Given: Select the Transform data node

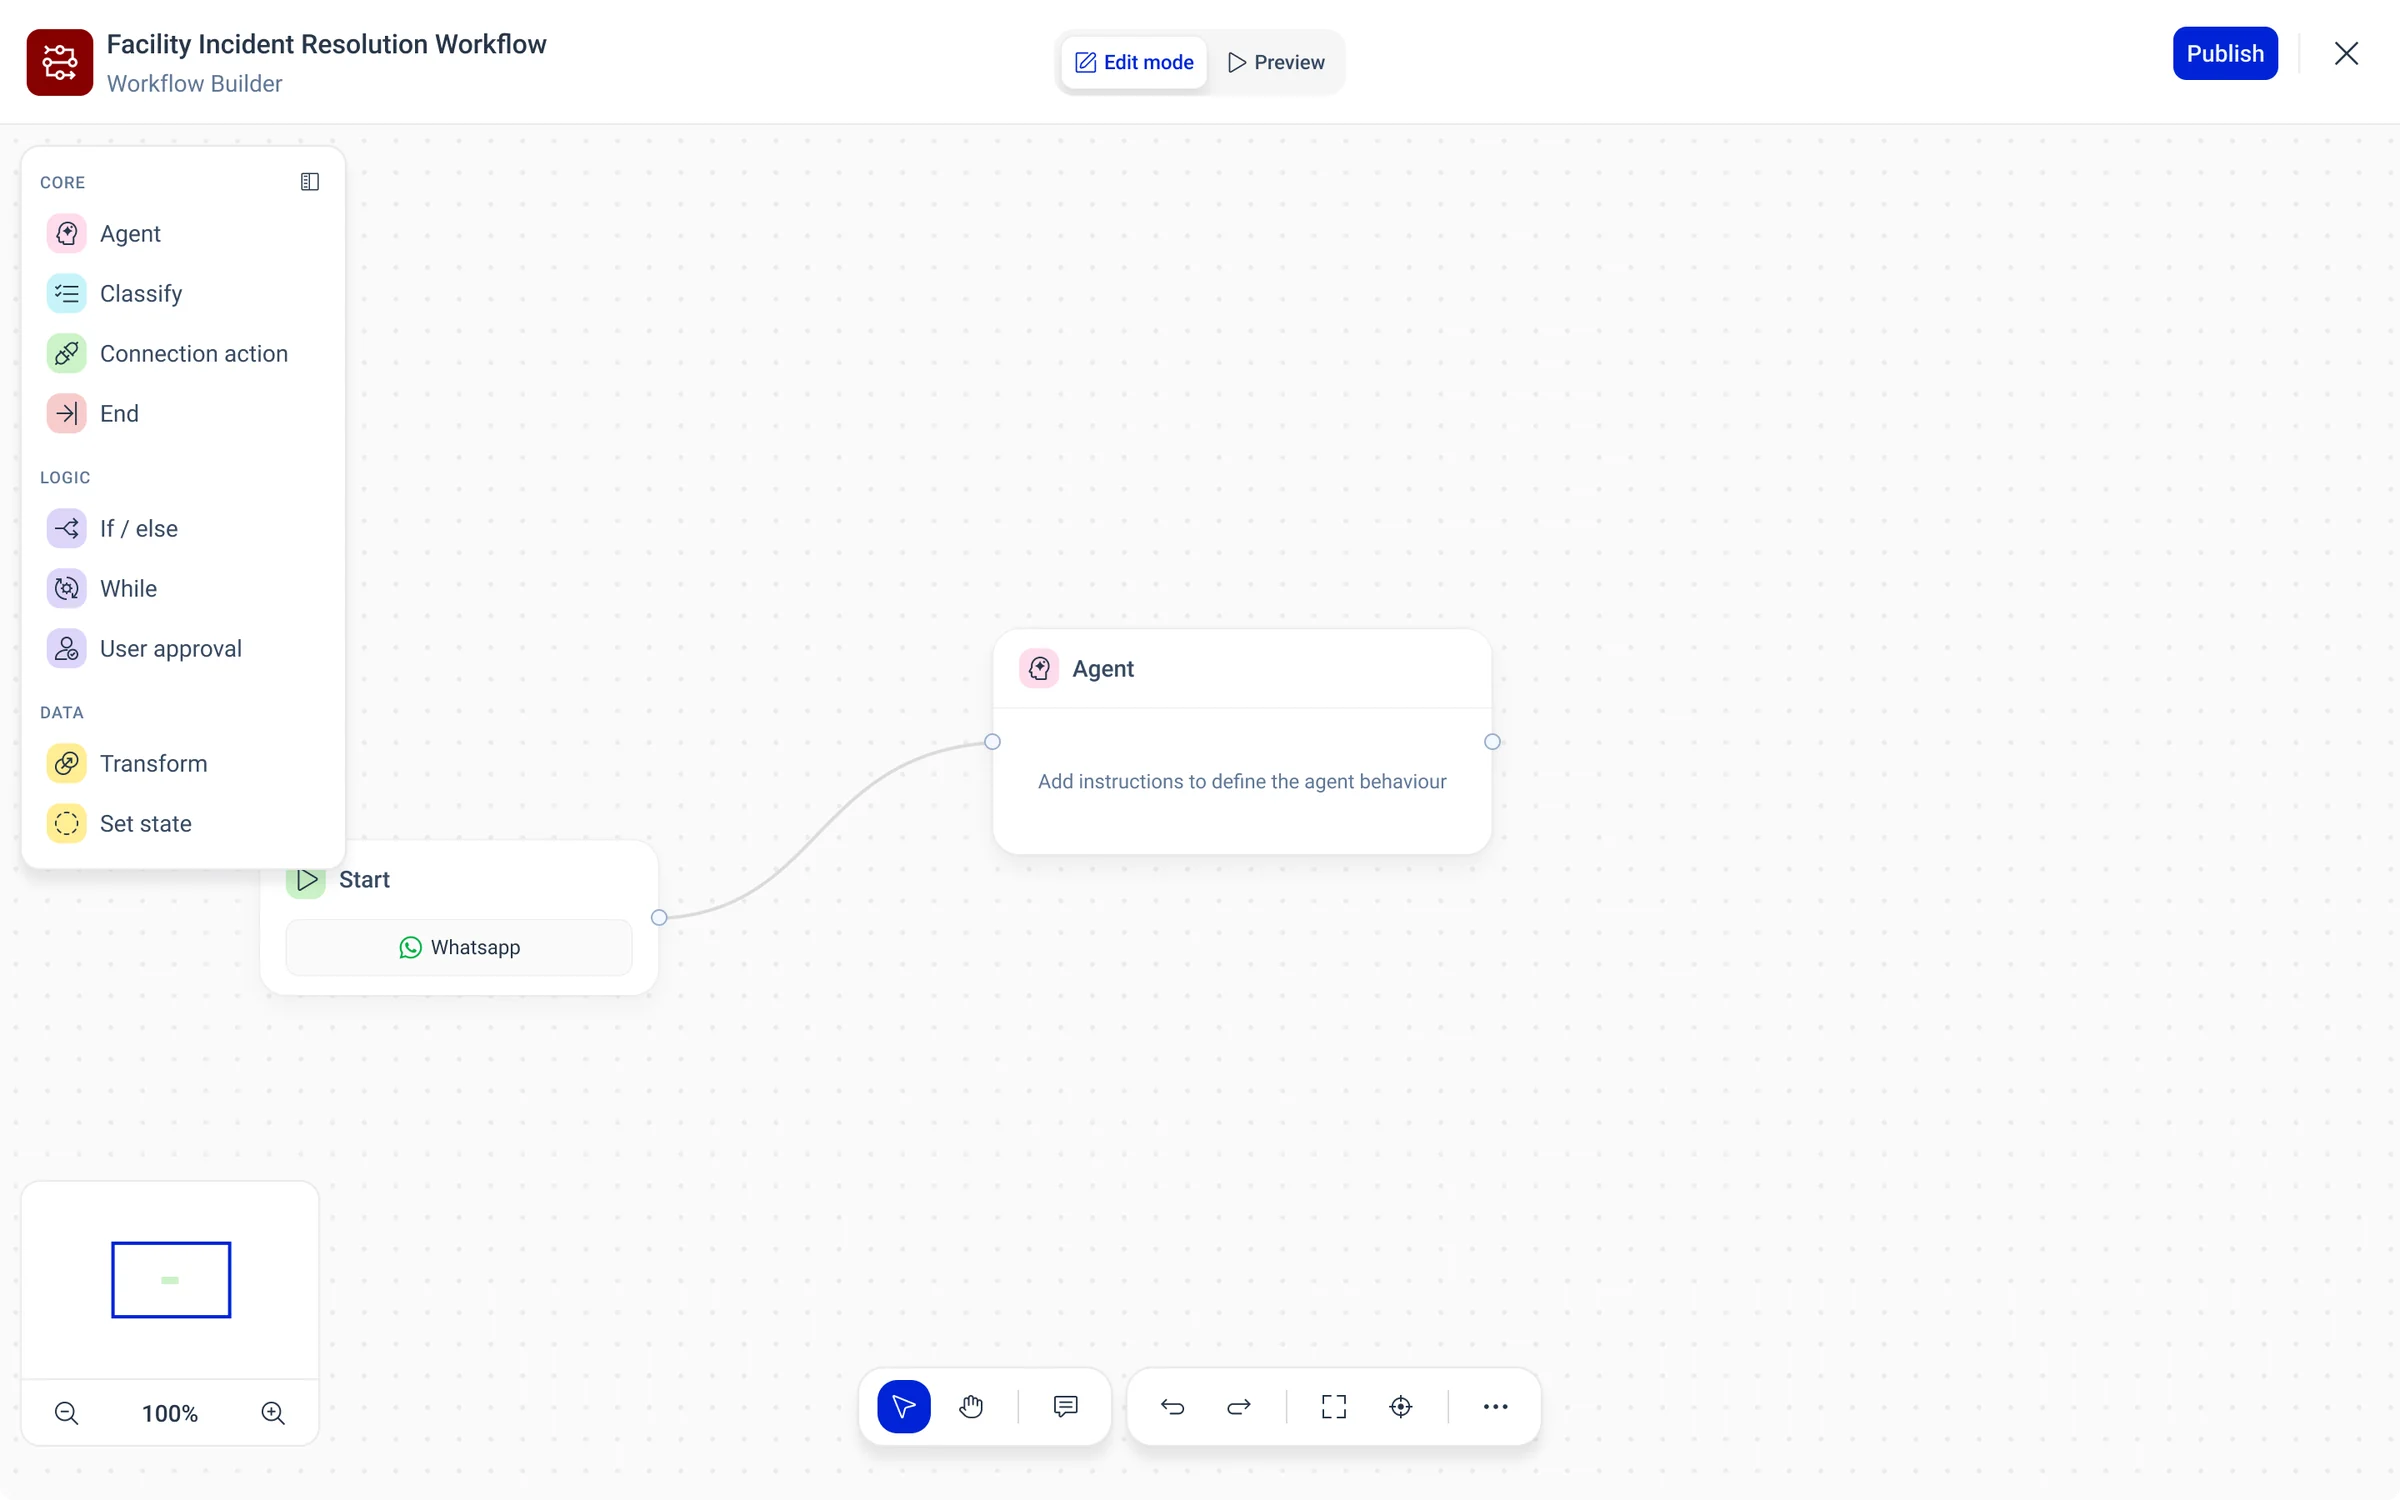Looking at the screenshot, I should coord(183,763).
